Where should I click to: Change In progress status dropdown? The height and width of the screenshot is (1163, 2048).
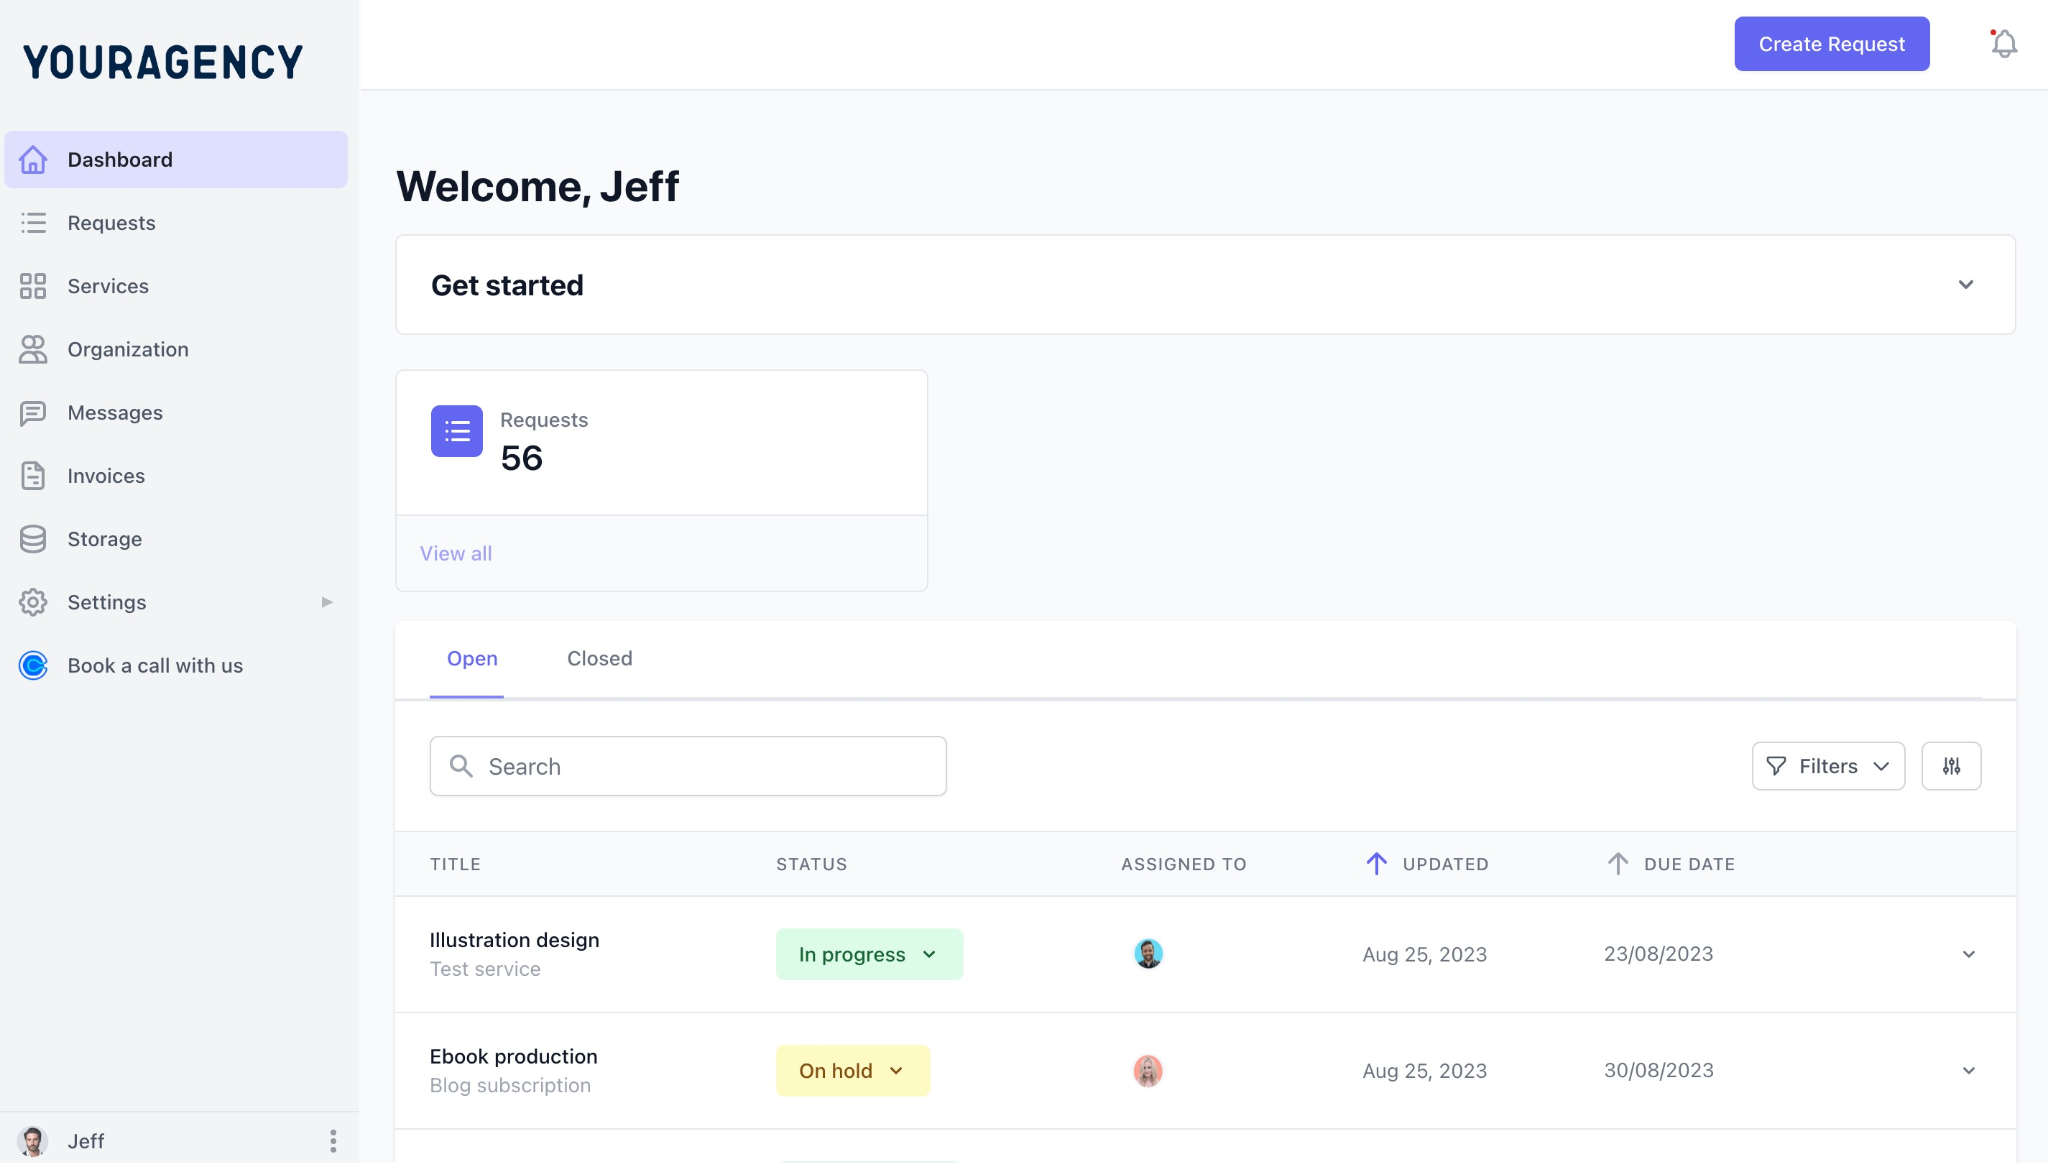pyautogui.click(x=869, y=954)
